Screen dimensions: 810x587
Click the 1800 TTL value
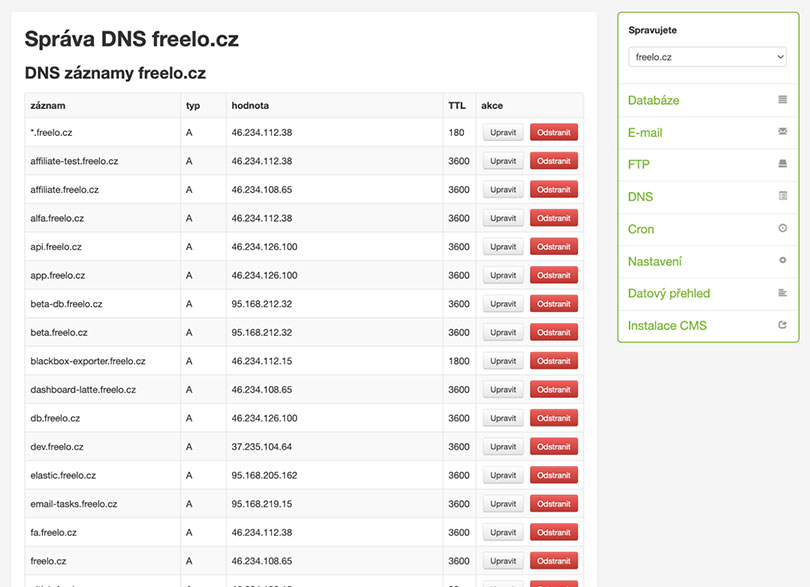(459, 361)
